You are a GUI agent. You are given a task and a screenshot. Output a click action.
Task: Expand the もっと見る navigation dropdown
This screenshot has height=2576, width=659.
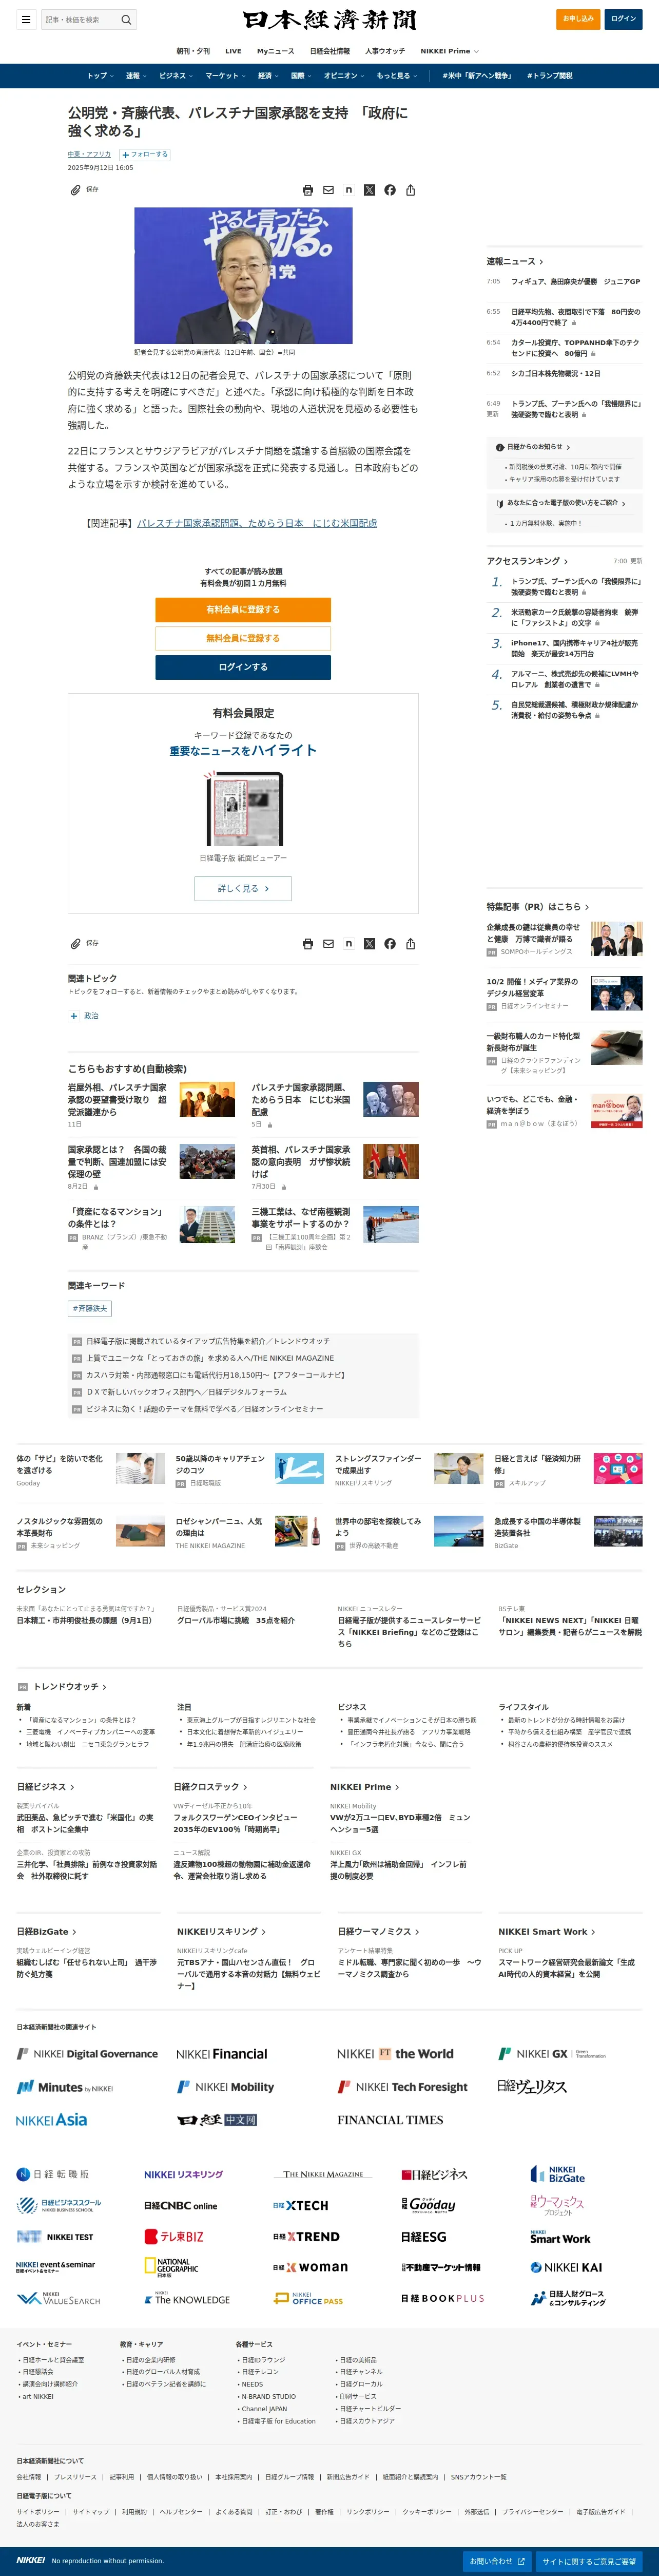coord(397,76)
